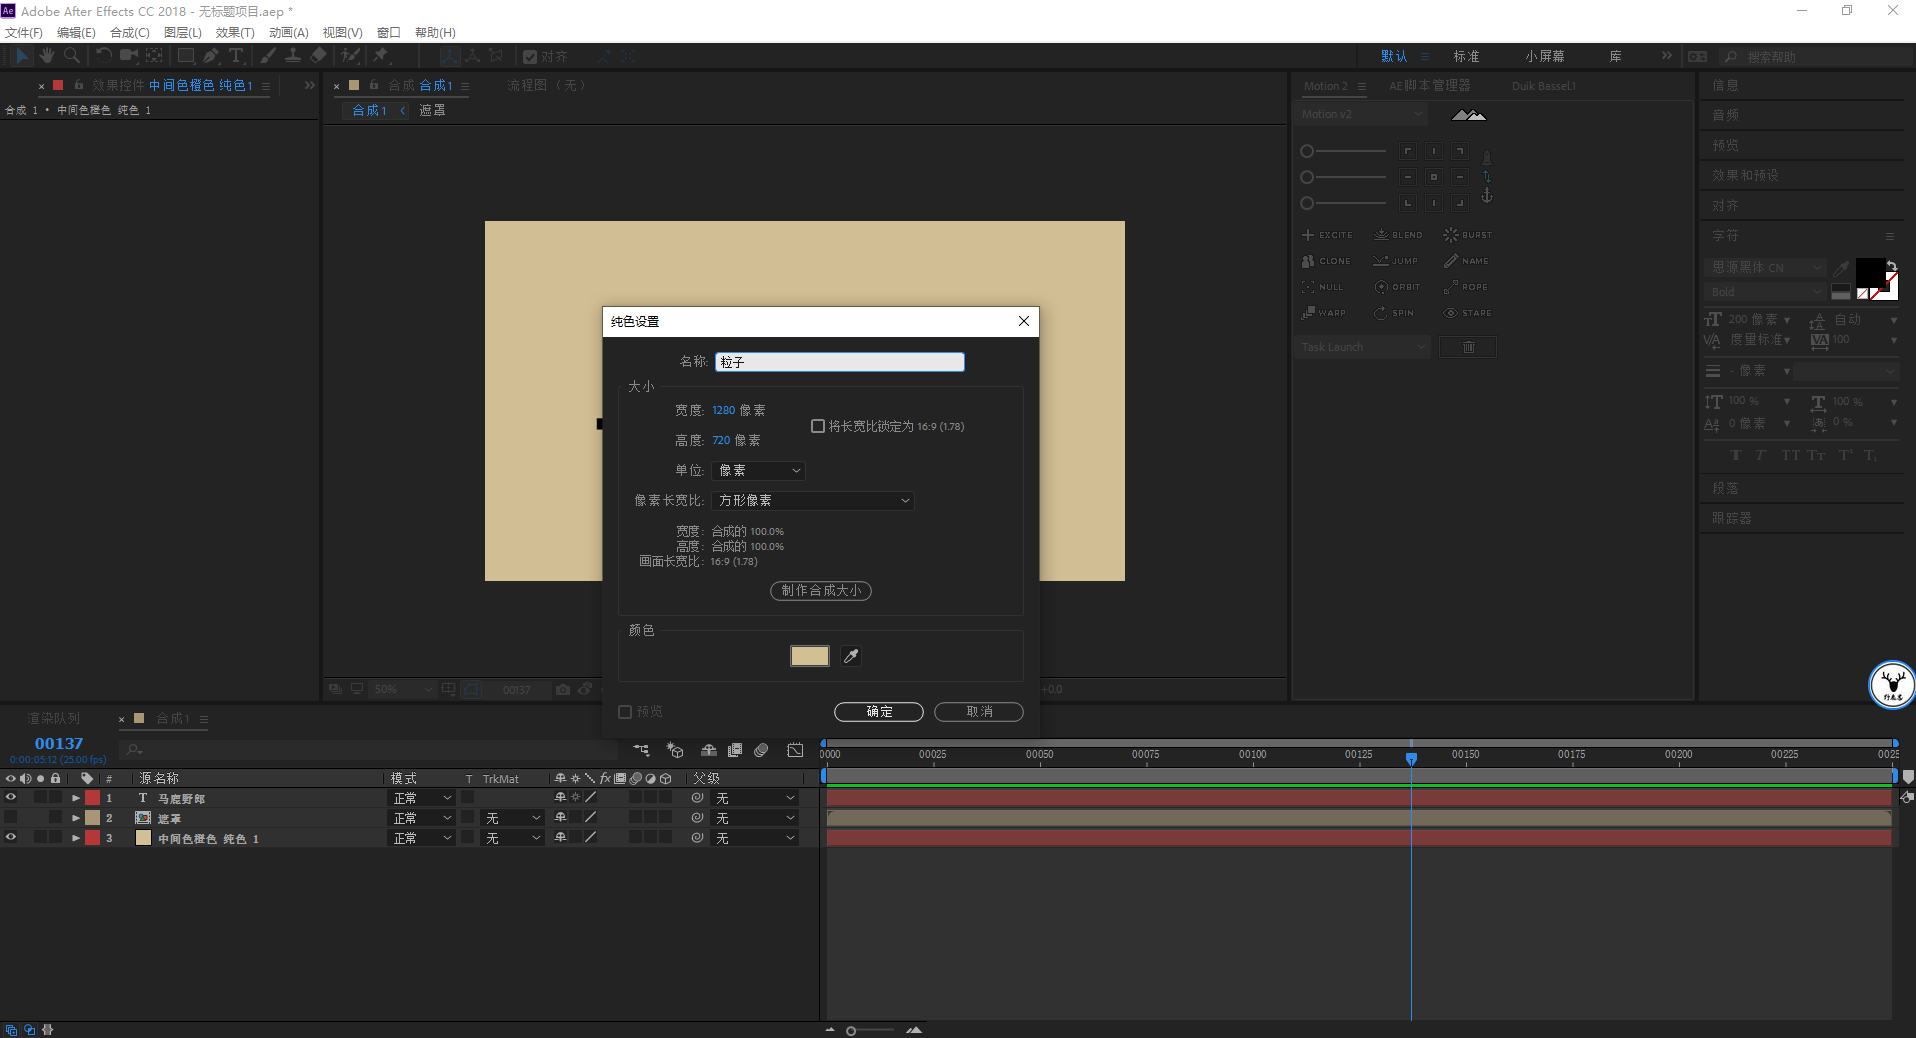1916x1038 pixels.
Task: Open the 动画(A) menu
Action: (289, 33)
